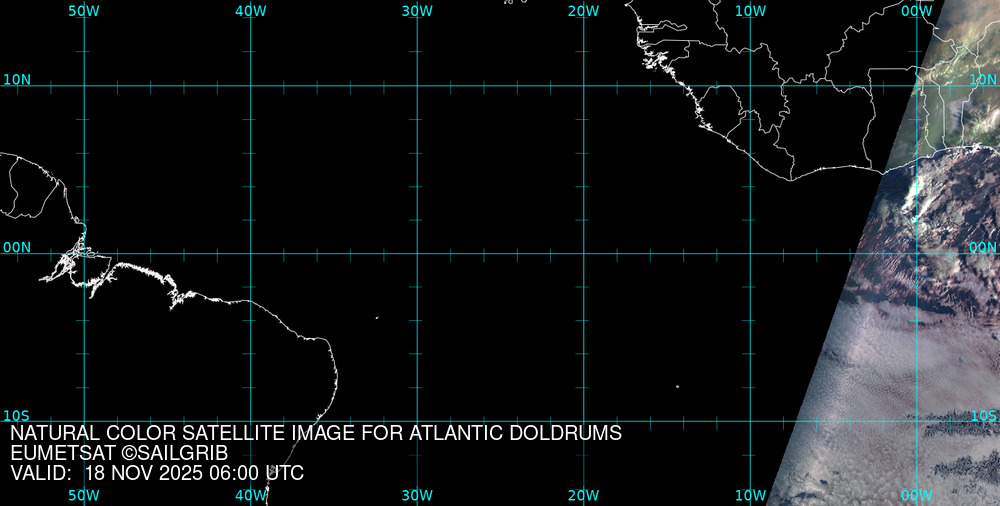Click the grid intersection of 10W and 00N
The width and height of the screenshot is (1000, 506).
click(751, 253)
